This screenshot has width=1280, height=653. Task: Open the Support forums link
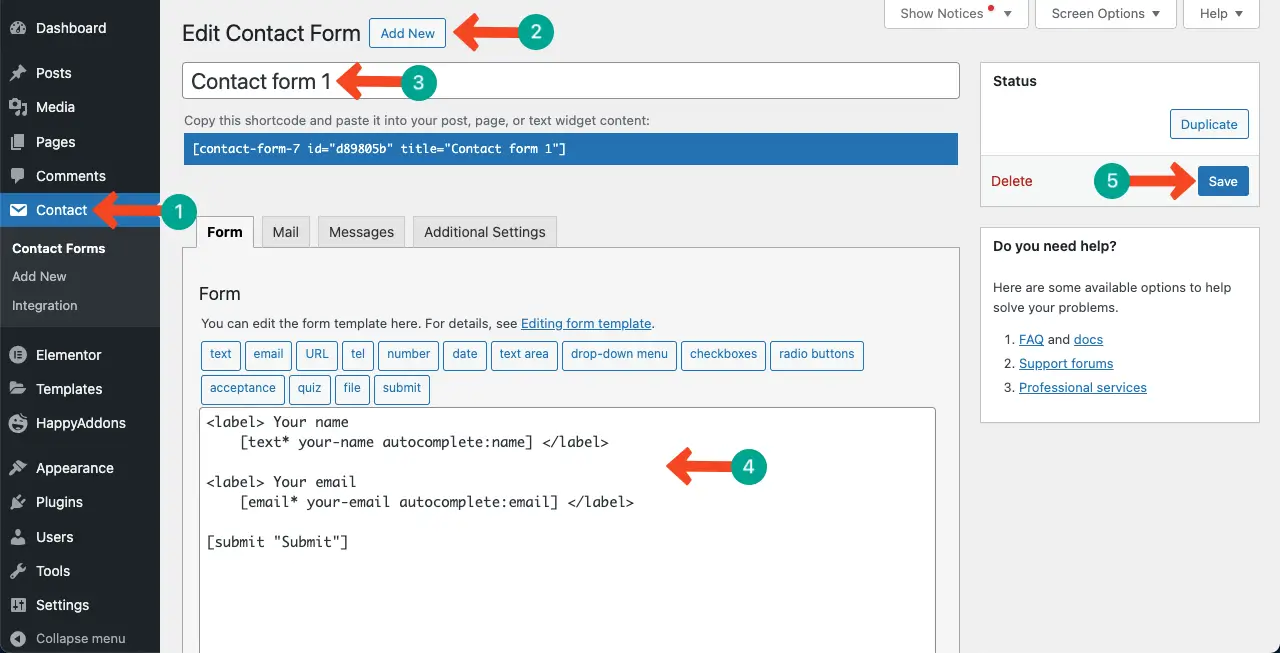(x=1066, y=363)
